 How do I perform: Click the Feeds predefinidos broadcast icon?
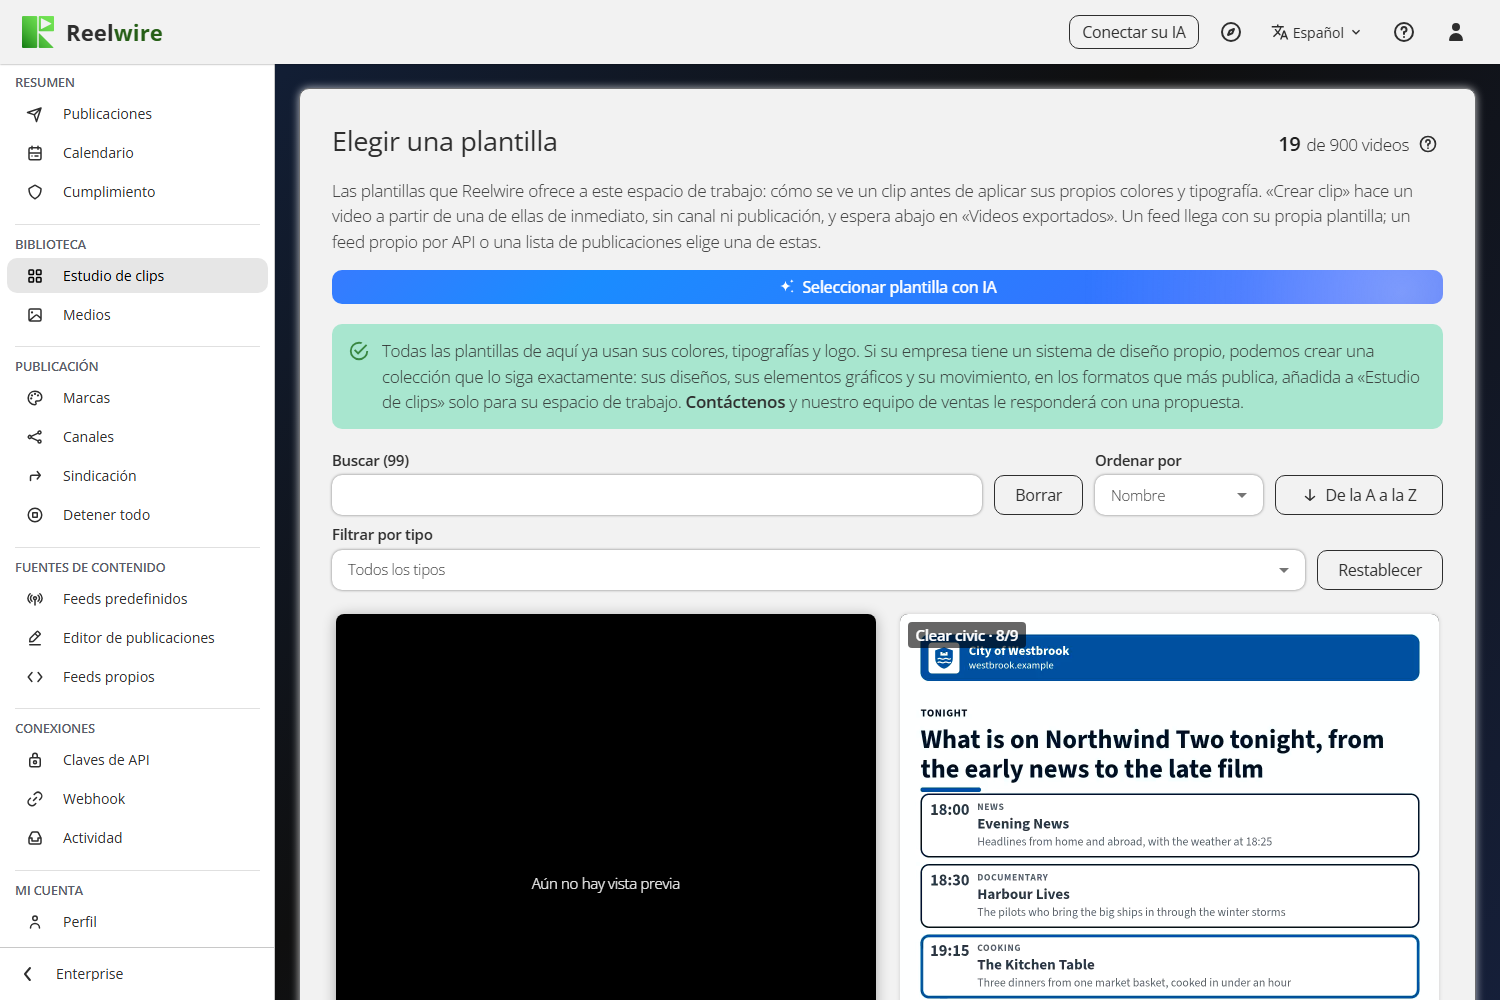click(x=35, y=599)
